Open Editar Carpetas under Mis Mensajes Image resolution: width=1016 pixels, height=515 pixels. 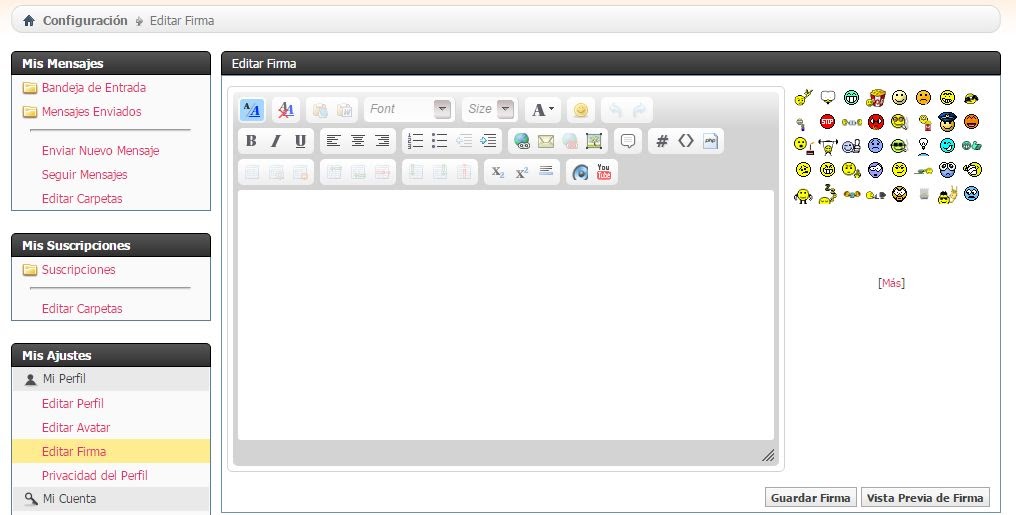[82, 198]
